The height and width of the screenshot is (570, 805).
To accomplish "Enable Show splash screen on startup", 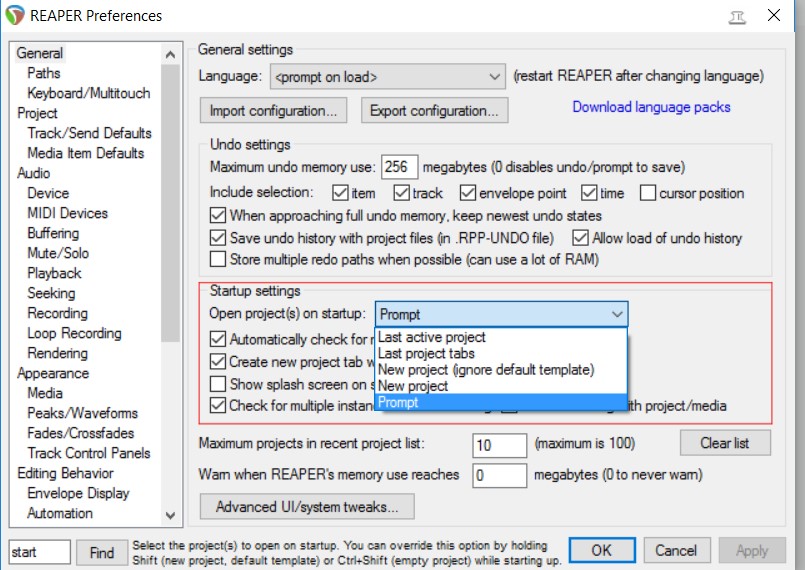I will coord(218,384).
